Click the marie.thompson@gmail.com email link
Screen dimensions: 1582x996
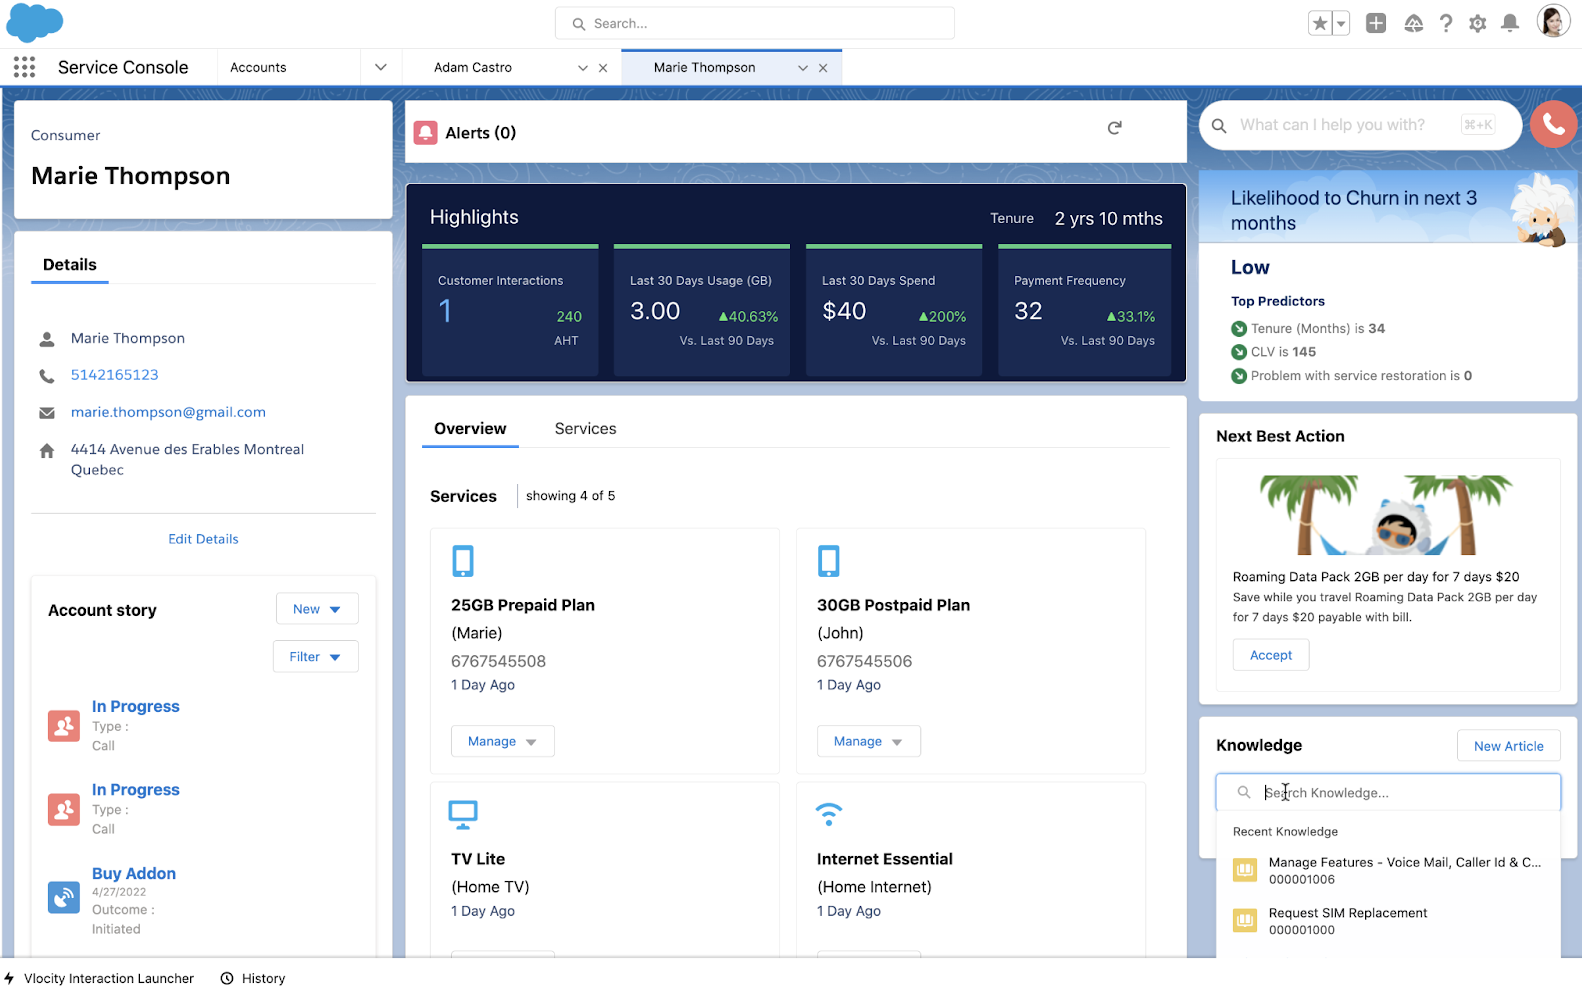click(x=168, y=412)
